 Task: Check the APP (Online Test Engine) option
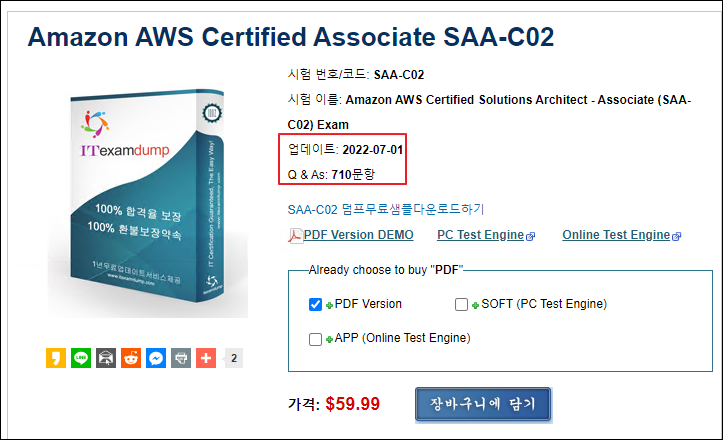[x=315, y=339]
